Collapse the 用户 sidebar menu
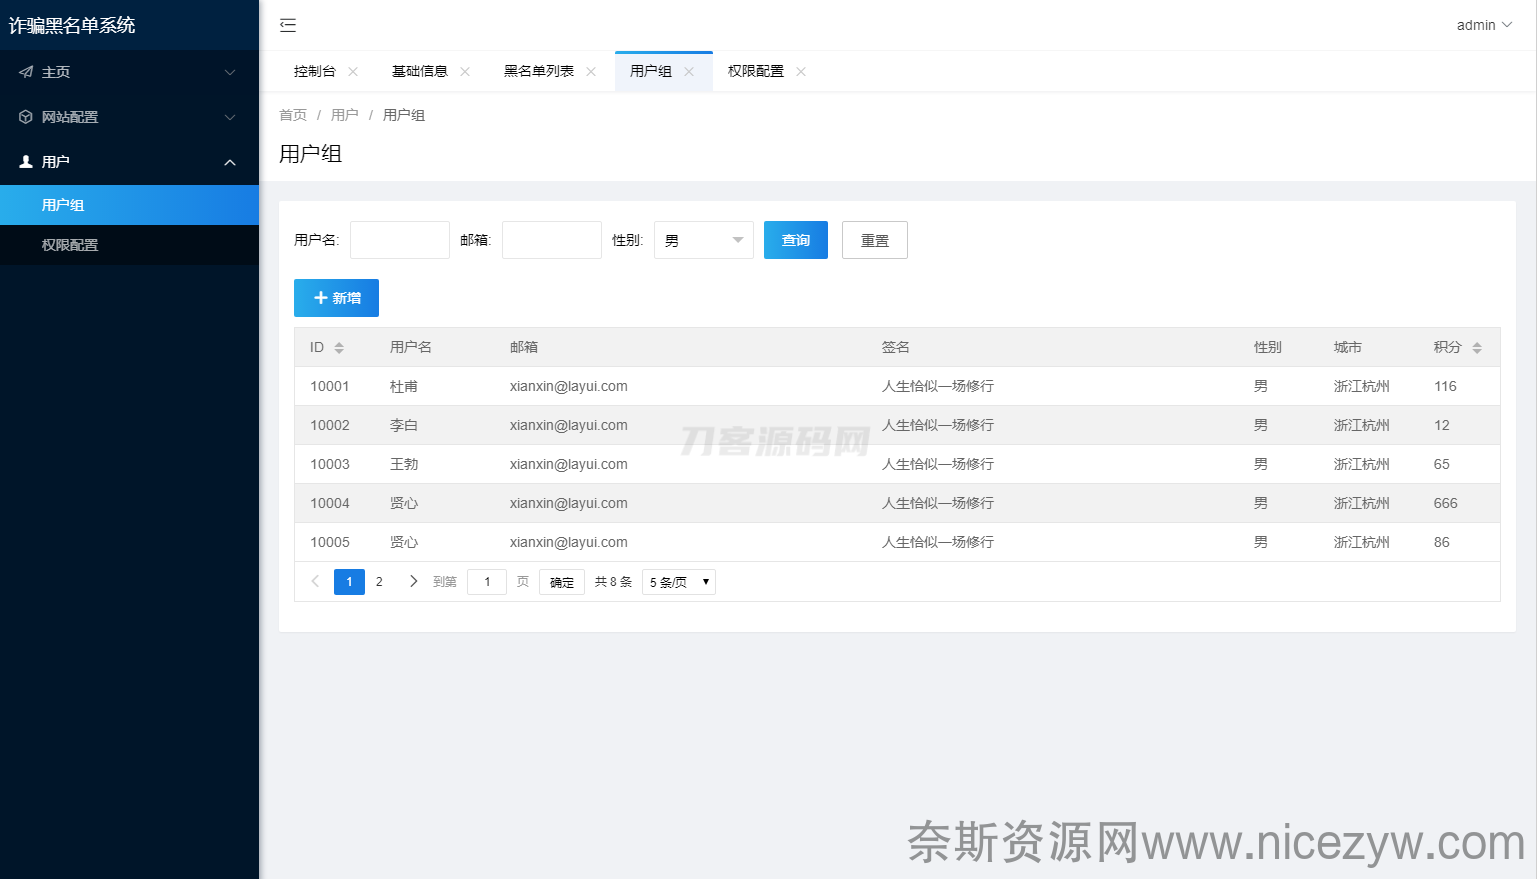 (x=230, y=162)
